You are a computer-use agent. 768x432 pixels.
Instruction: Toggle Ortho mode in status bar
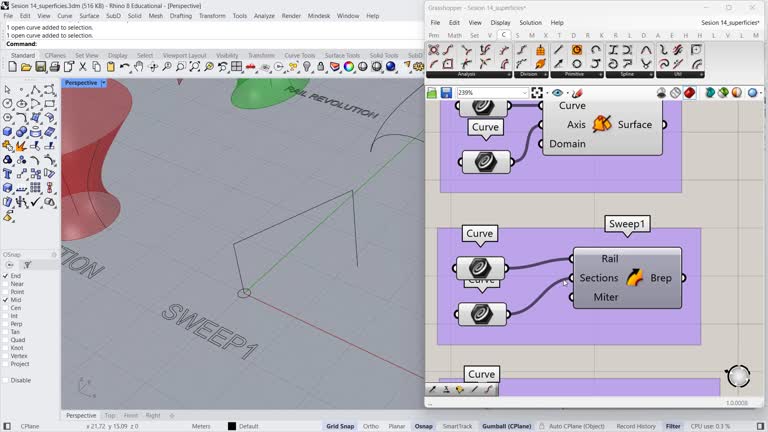click(x=371, y=426)
